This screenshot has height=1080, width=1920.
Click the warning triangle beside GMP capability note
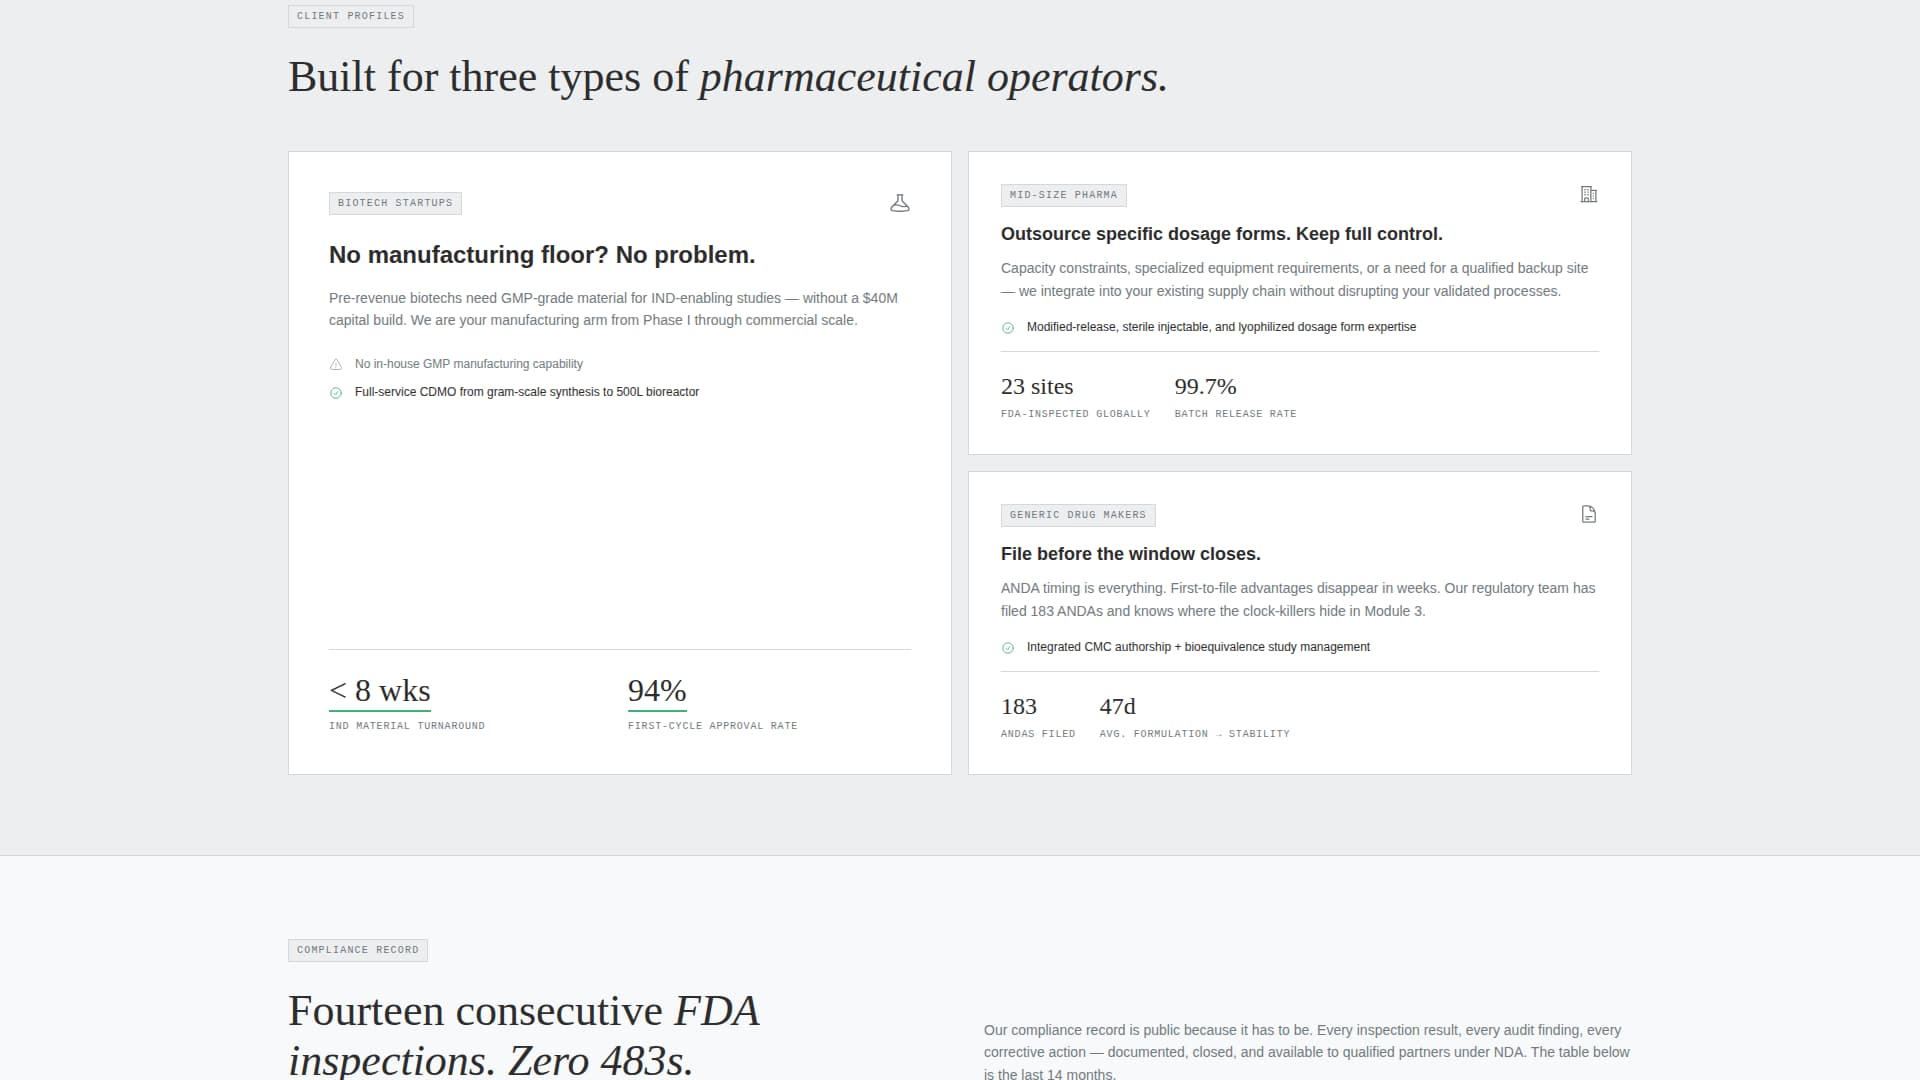pyautogui.click(x=335, y=364)
